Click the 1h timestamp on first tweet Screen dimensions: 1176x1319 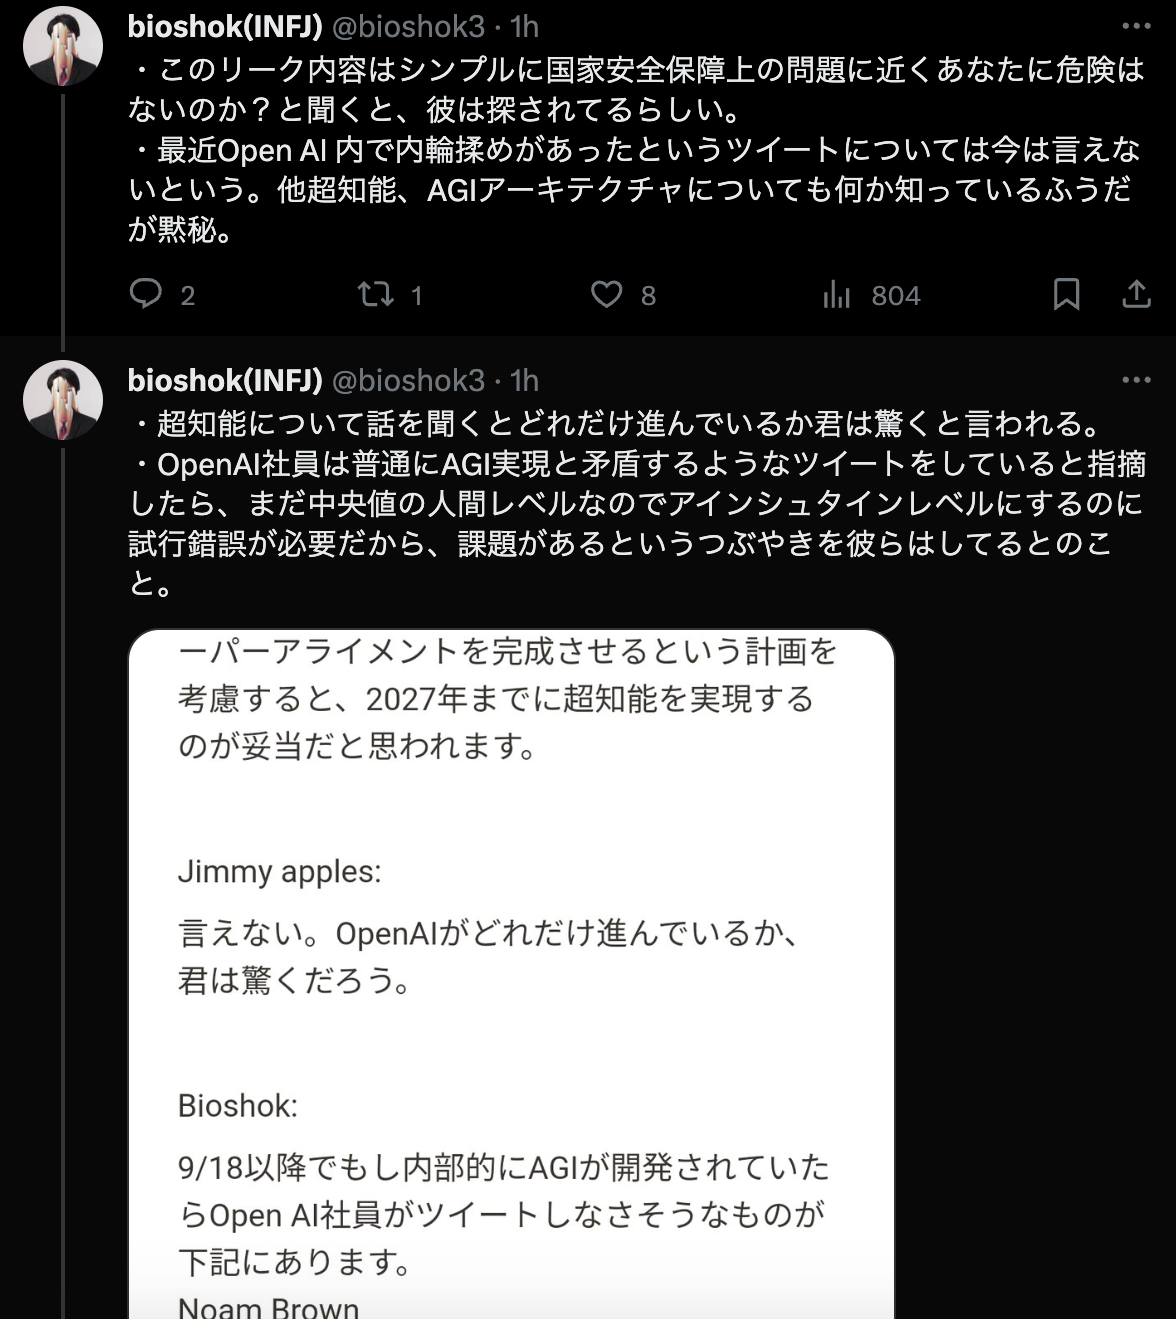pos(524,26)
